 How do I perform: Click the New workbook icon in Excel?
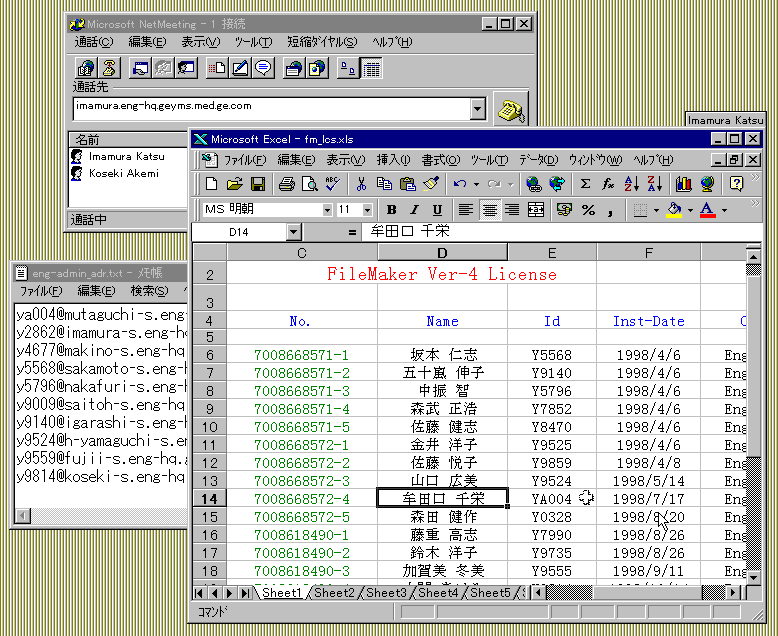pos(211,184)
